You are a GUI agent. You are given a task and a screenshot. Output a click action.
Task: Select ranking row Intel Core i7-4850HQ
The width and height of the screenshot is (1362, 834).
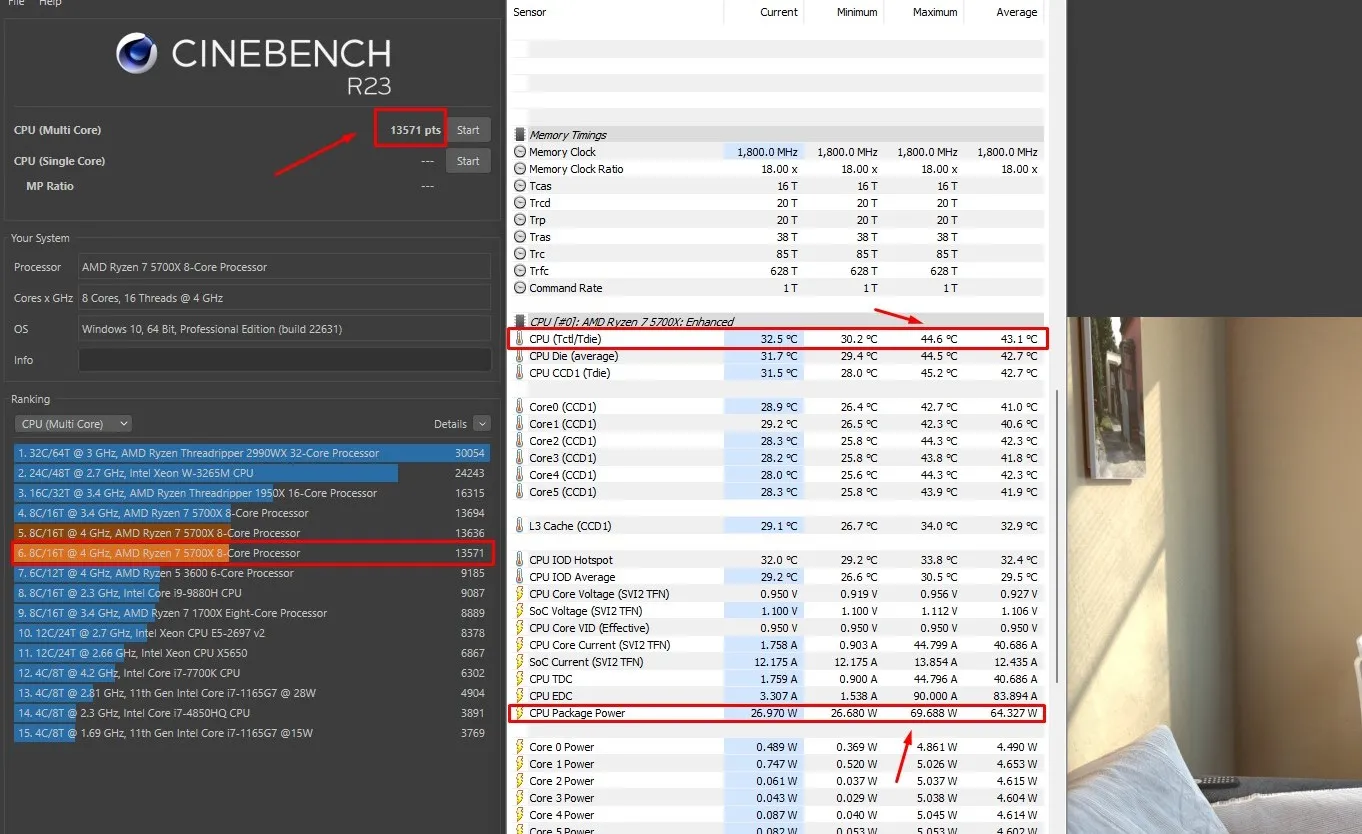click(x=252, y=713)
